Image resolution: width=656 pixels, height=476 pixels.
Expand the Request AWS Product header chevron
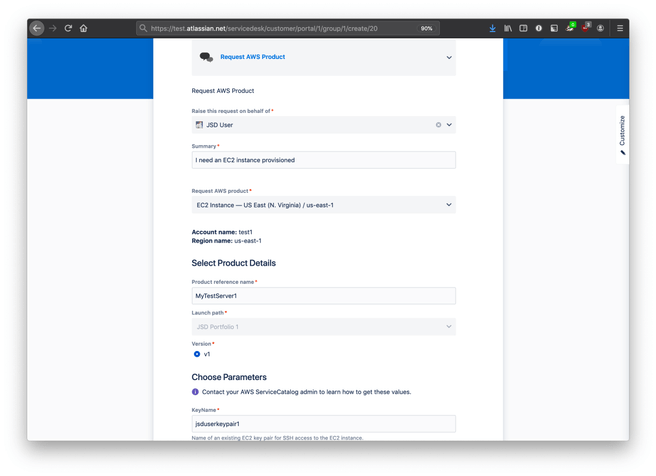tap(449, 58)
